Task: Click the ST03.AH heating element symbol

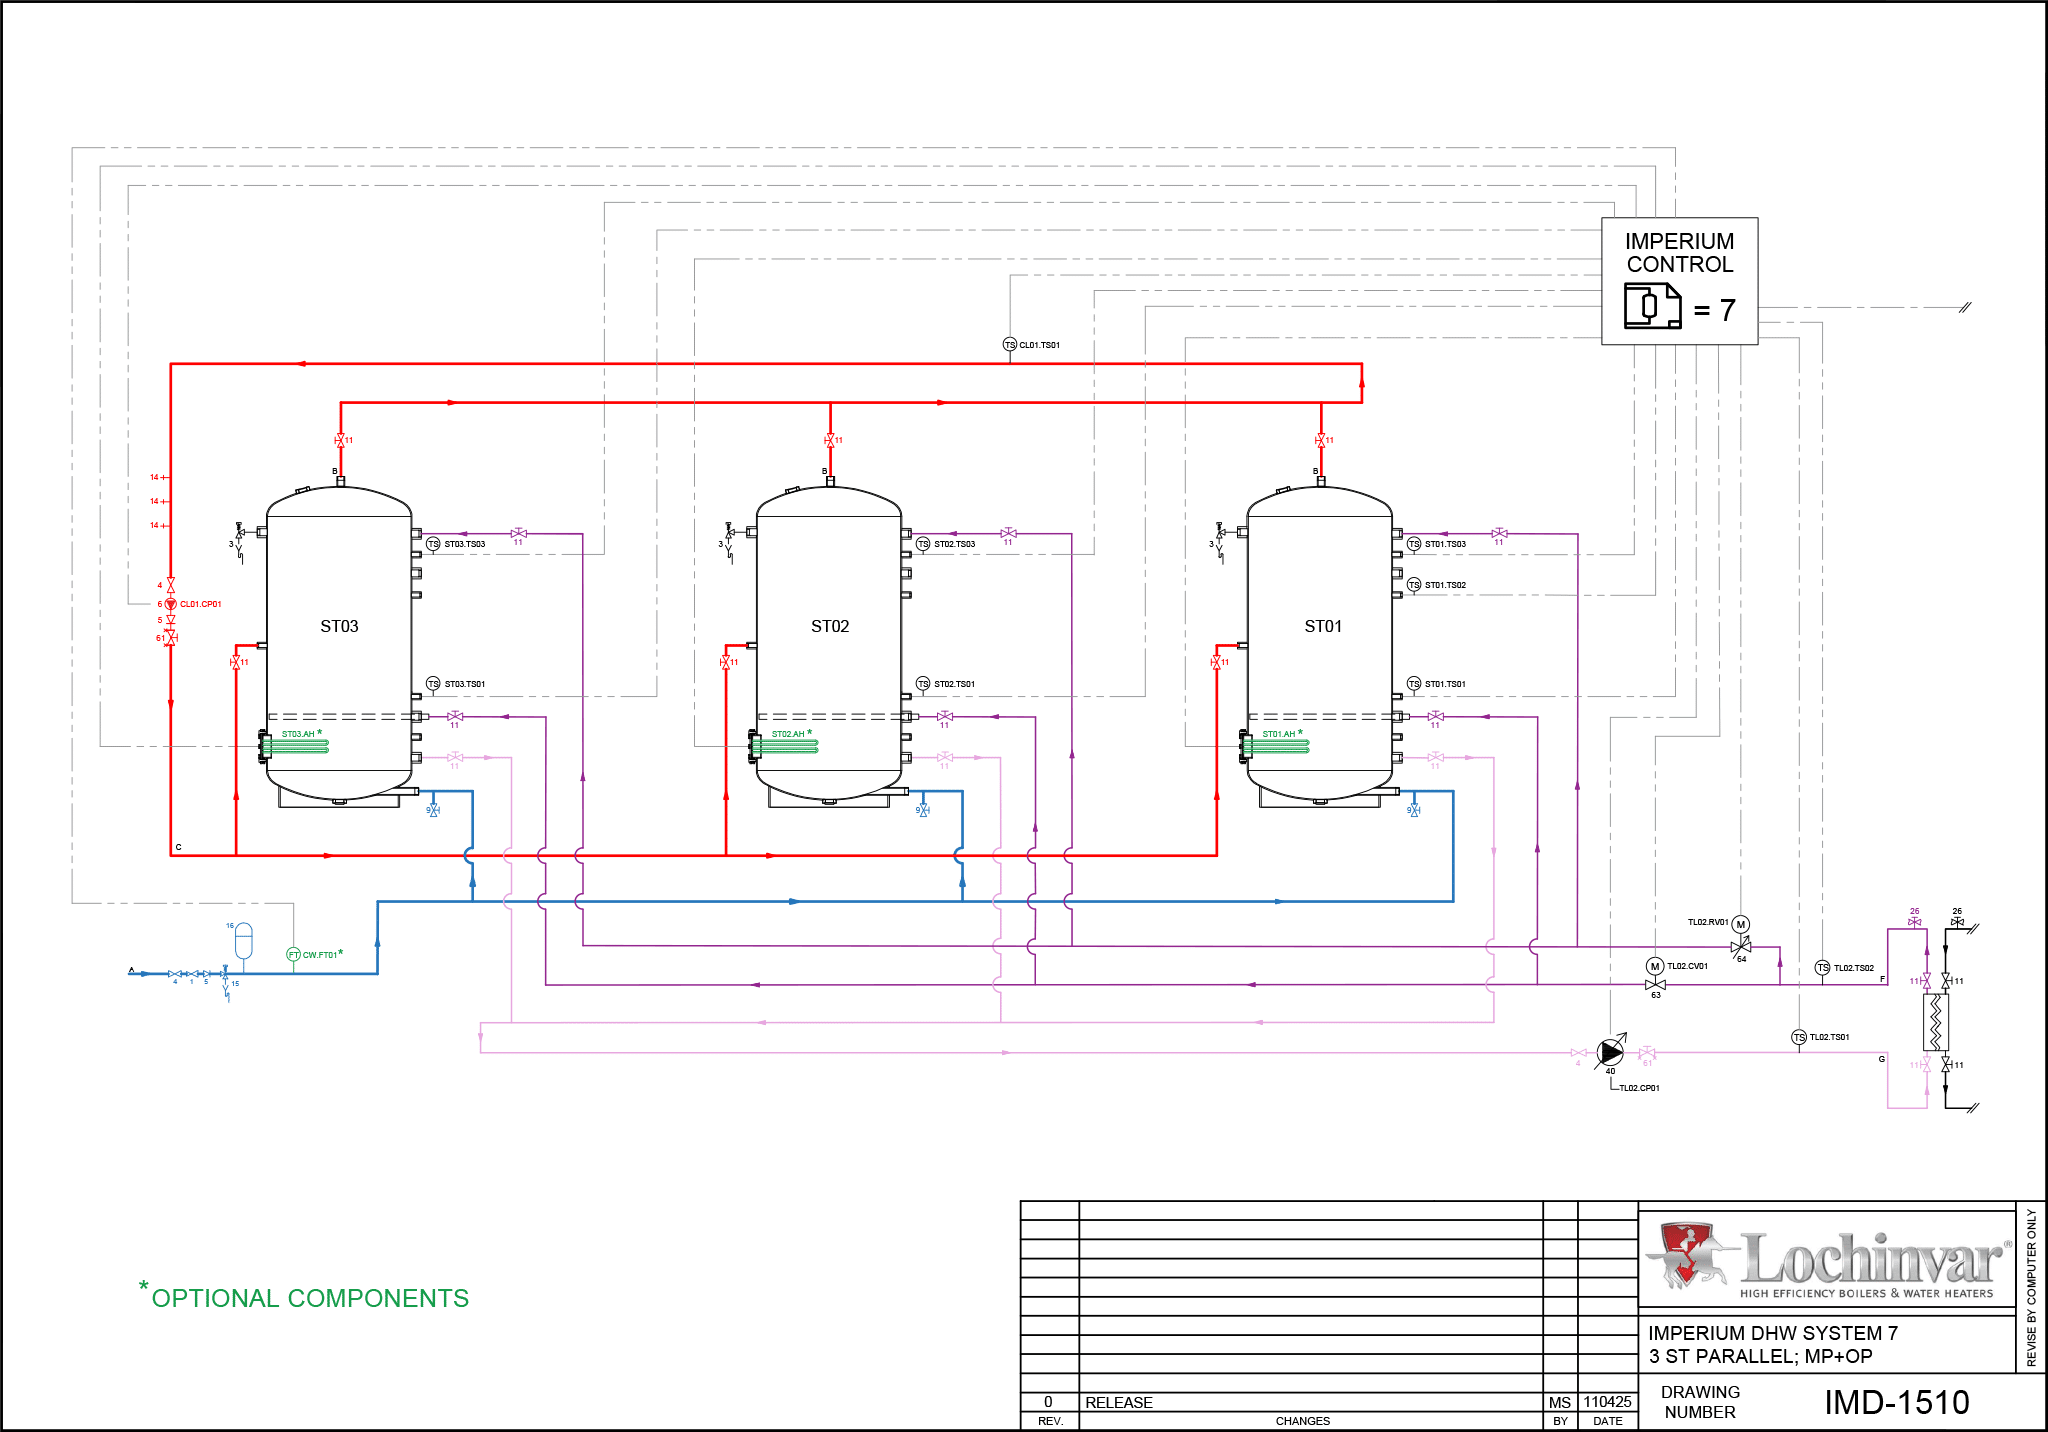Action: (295, 746)
